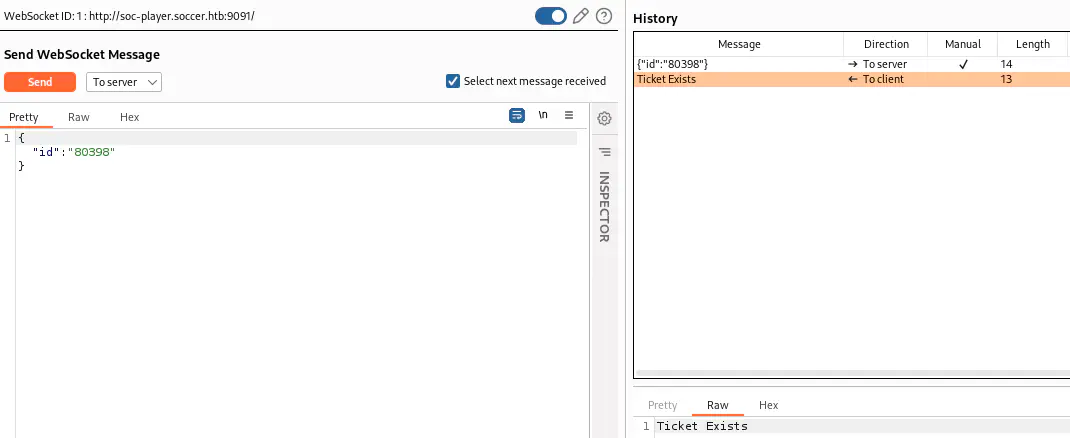Click the pencil edit WebSocket target icon

coord(581,16)
